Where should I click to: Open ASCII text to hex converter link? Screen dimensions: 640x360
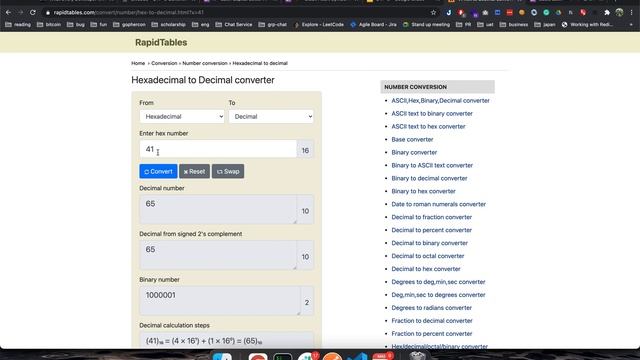pyautogui.click(x=428, y=127)
